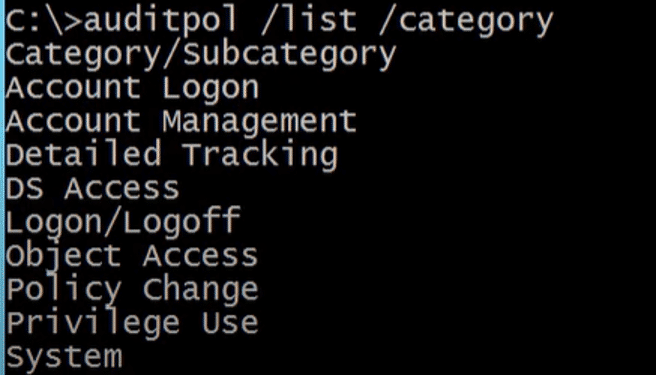656x376 pixels.
Task: Click the /list argument in the command
Action: coord(309,21)
